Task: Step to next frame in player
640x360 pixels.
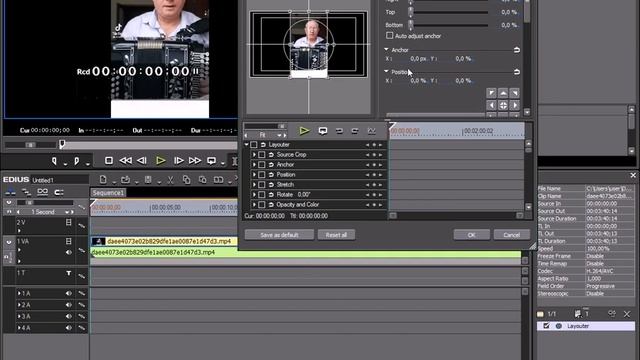Action: pos(178,161)
